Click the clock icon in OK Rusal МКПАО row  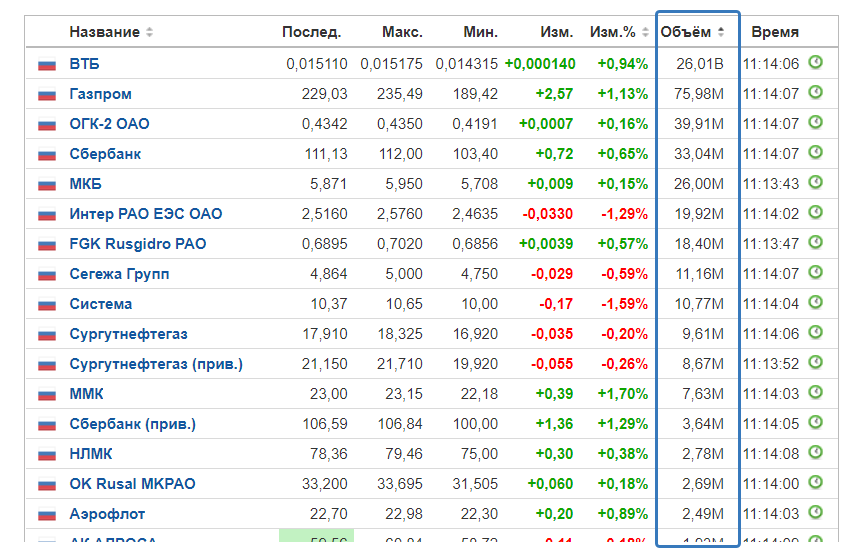click(816, 482)
